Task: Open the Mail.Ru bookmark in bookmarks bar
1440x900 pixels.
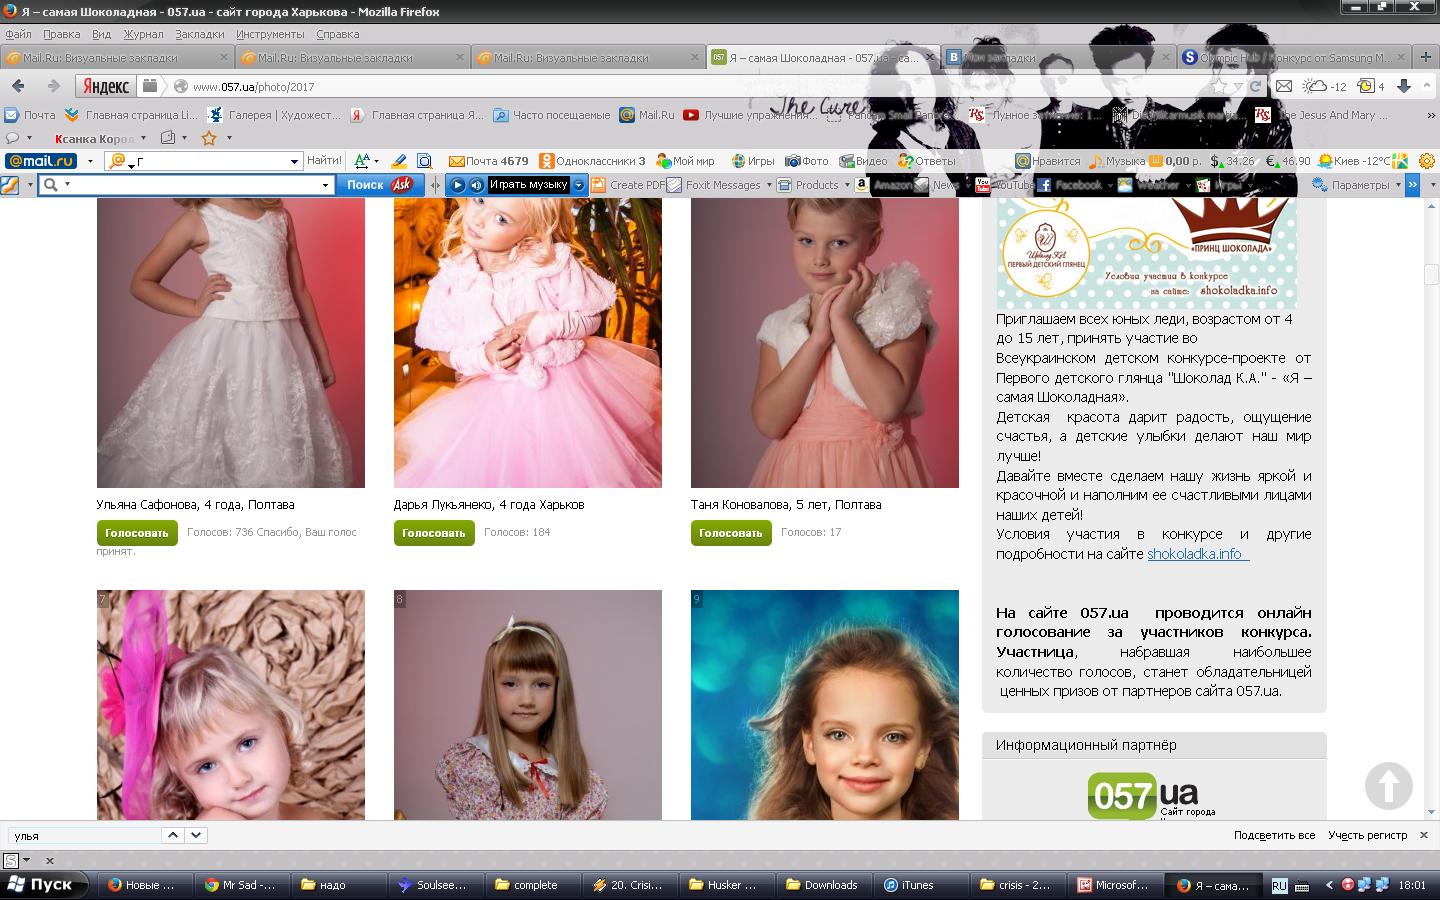Action: point(647,115)
